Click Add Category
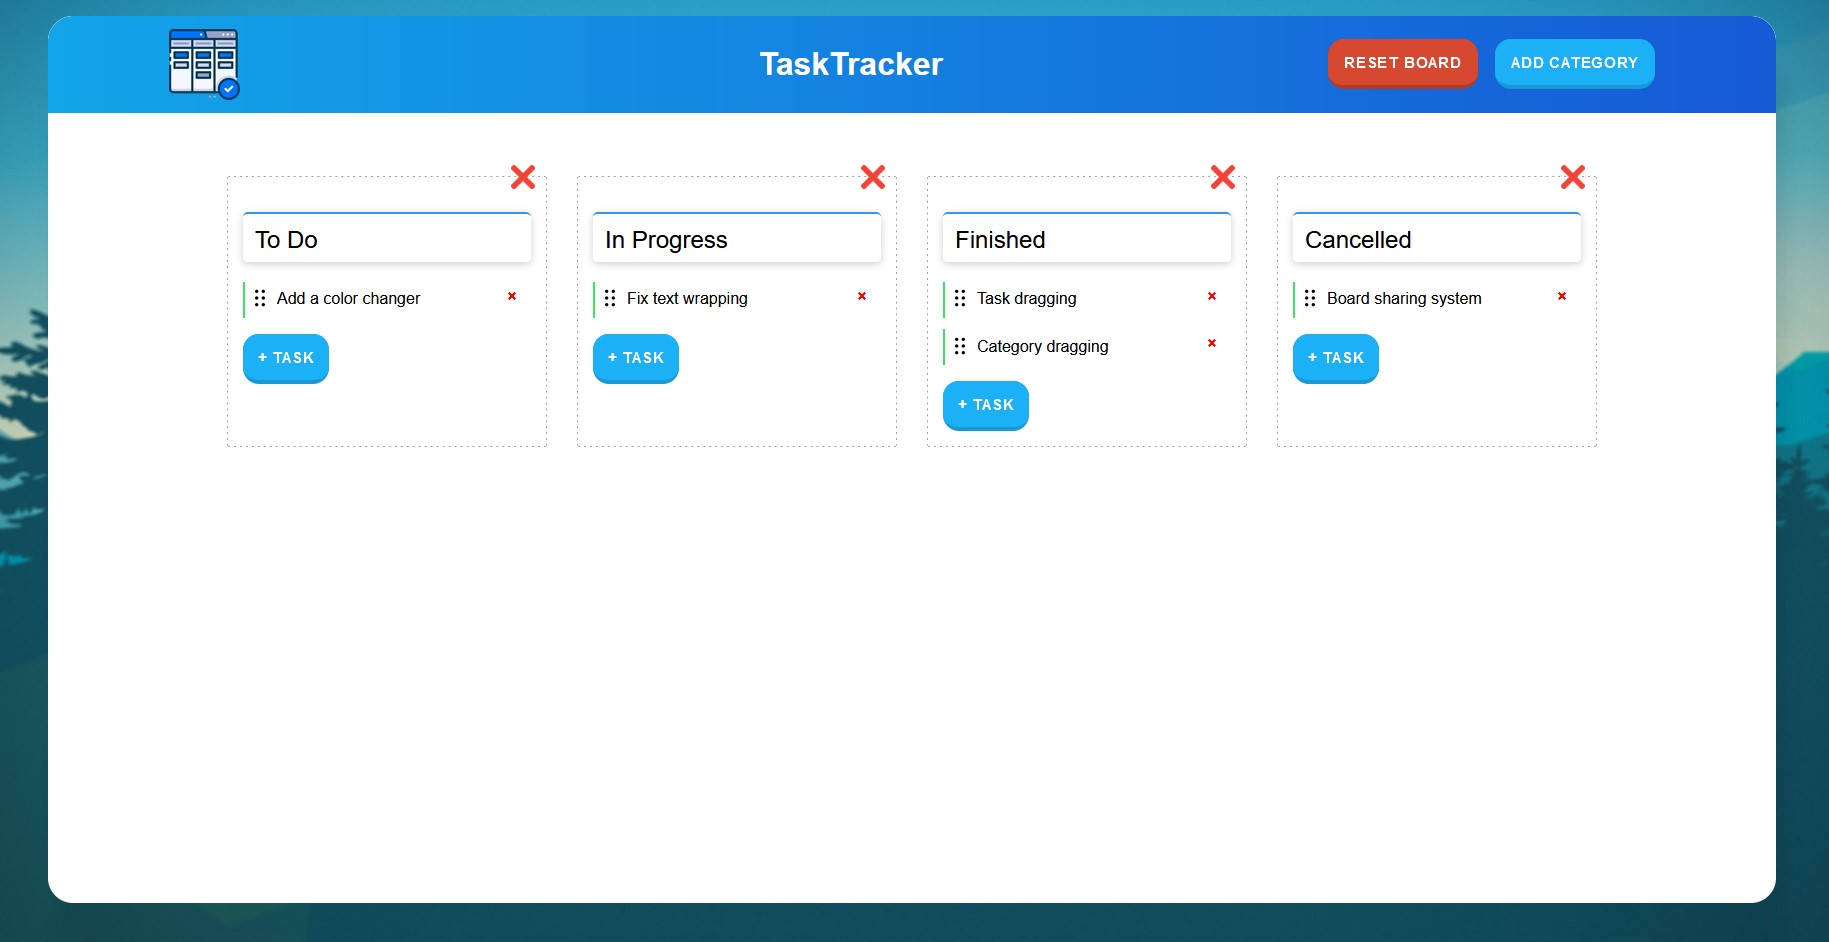This screenshot has height=942, width=1829. [x=1574, y=63]
